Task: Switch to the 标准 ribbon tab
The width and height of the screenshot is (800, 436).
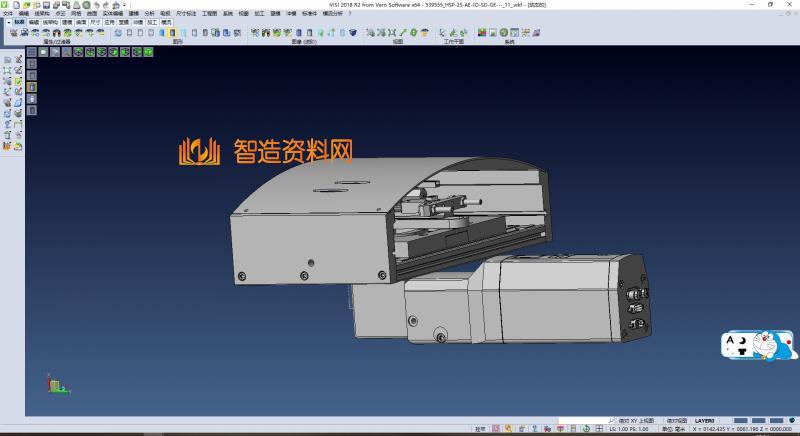Action: (x=18, y=21)
